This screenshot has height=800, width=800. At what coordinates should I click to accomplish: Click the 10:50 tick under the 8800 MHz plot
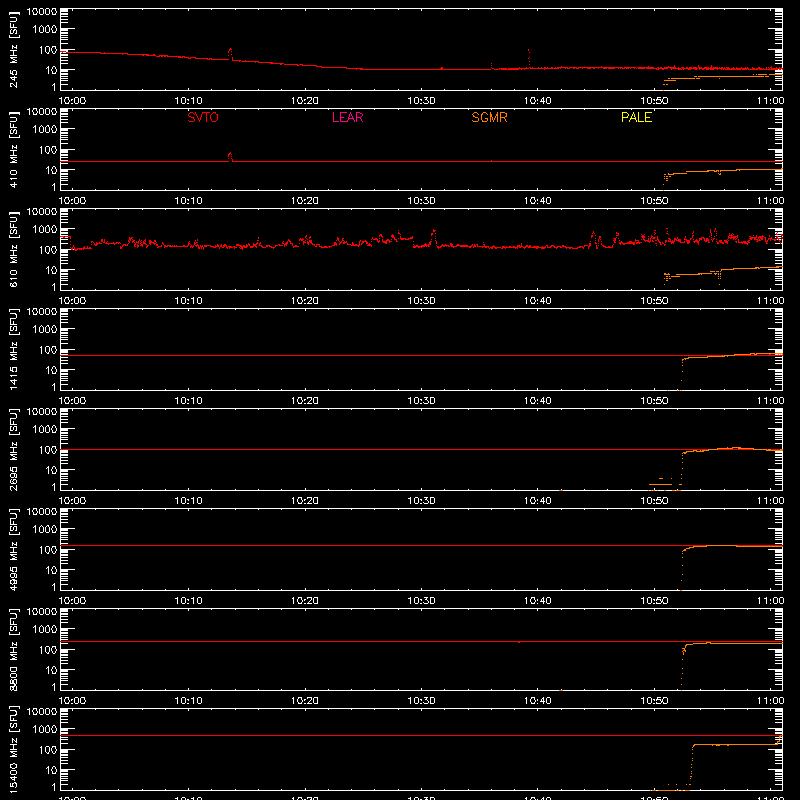click(x=654, y=701)
